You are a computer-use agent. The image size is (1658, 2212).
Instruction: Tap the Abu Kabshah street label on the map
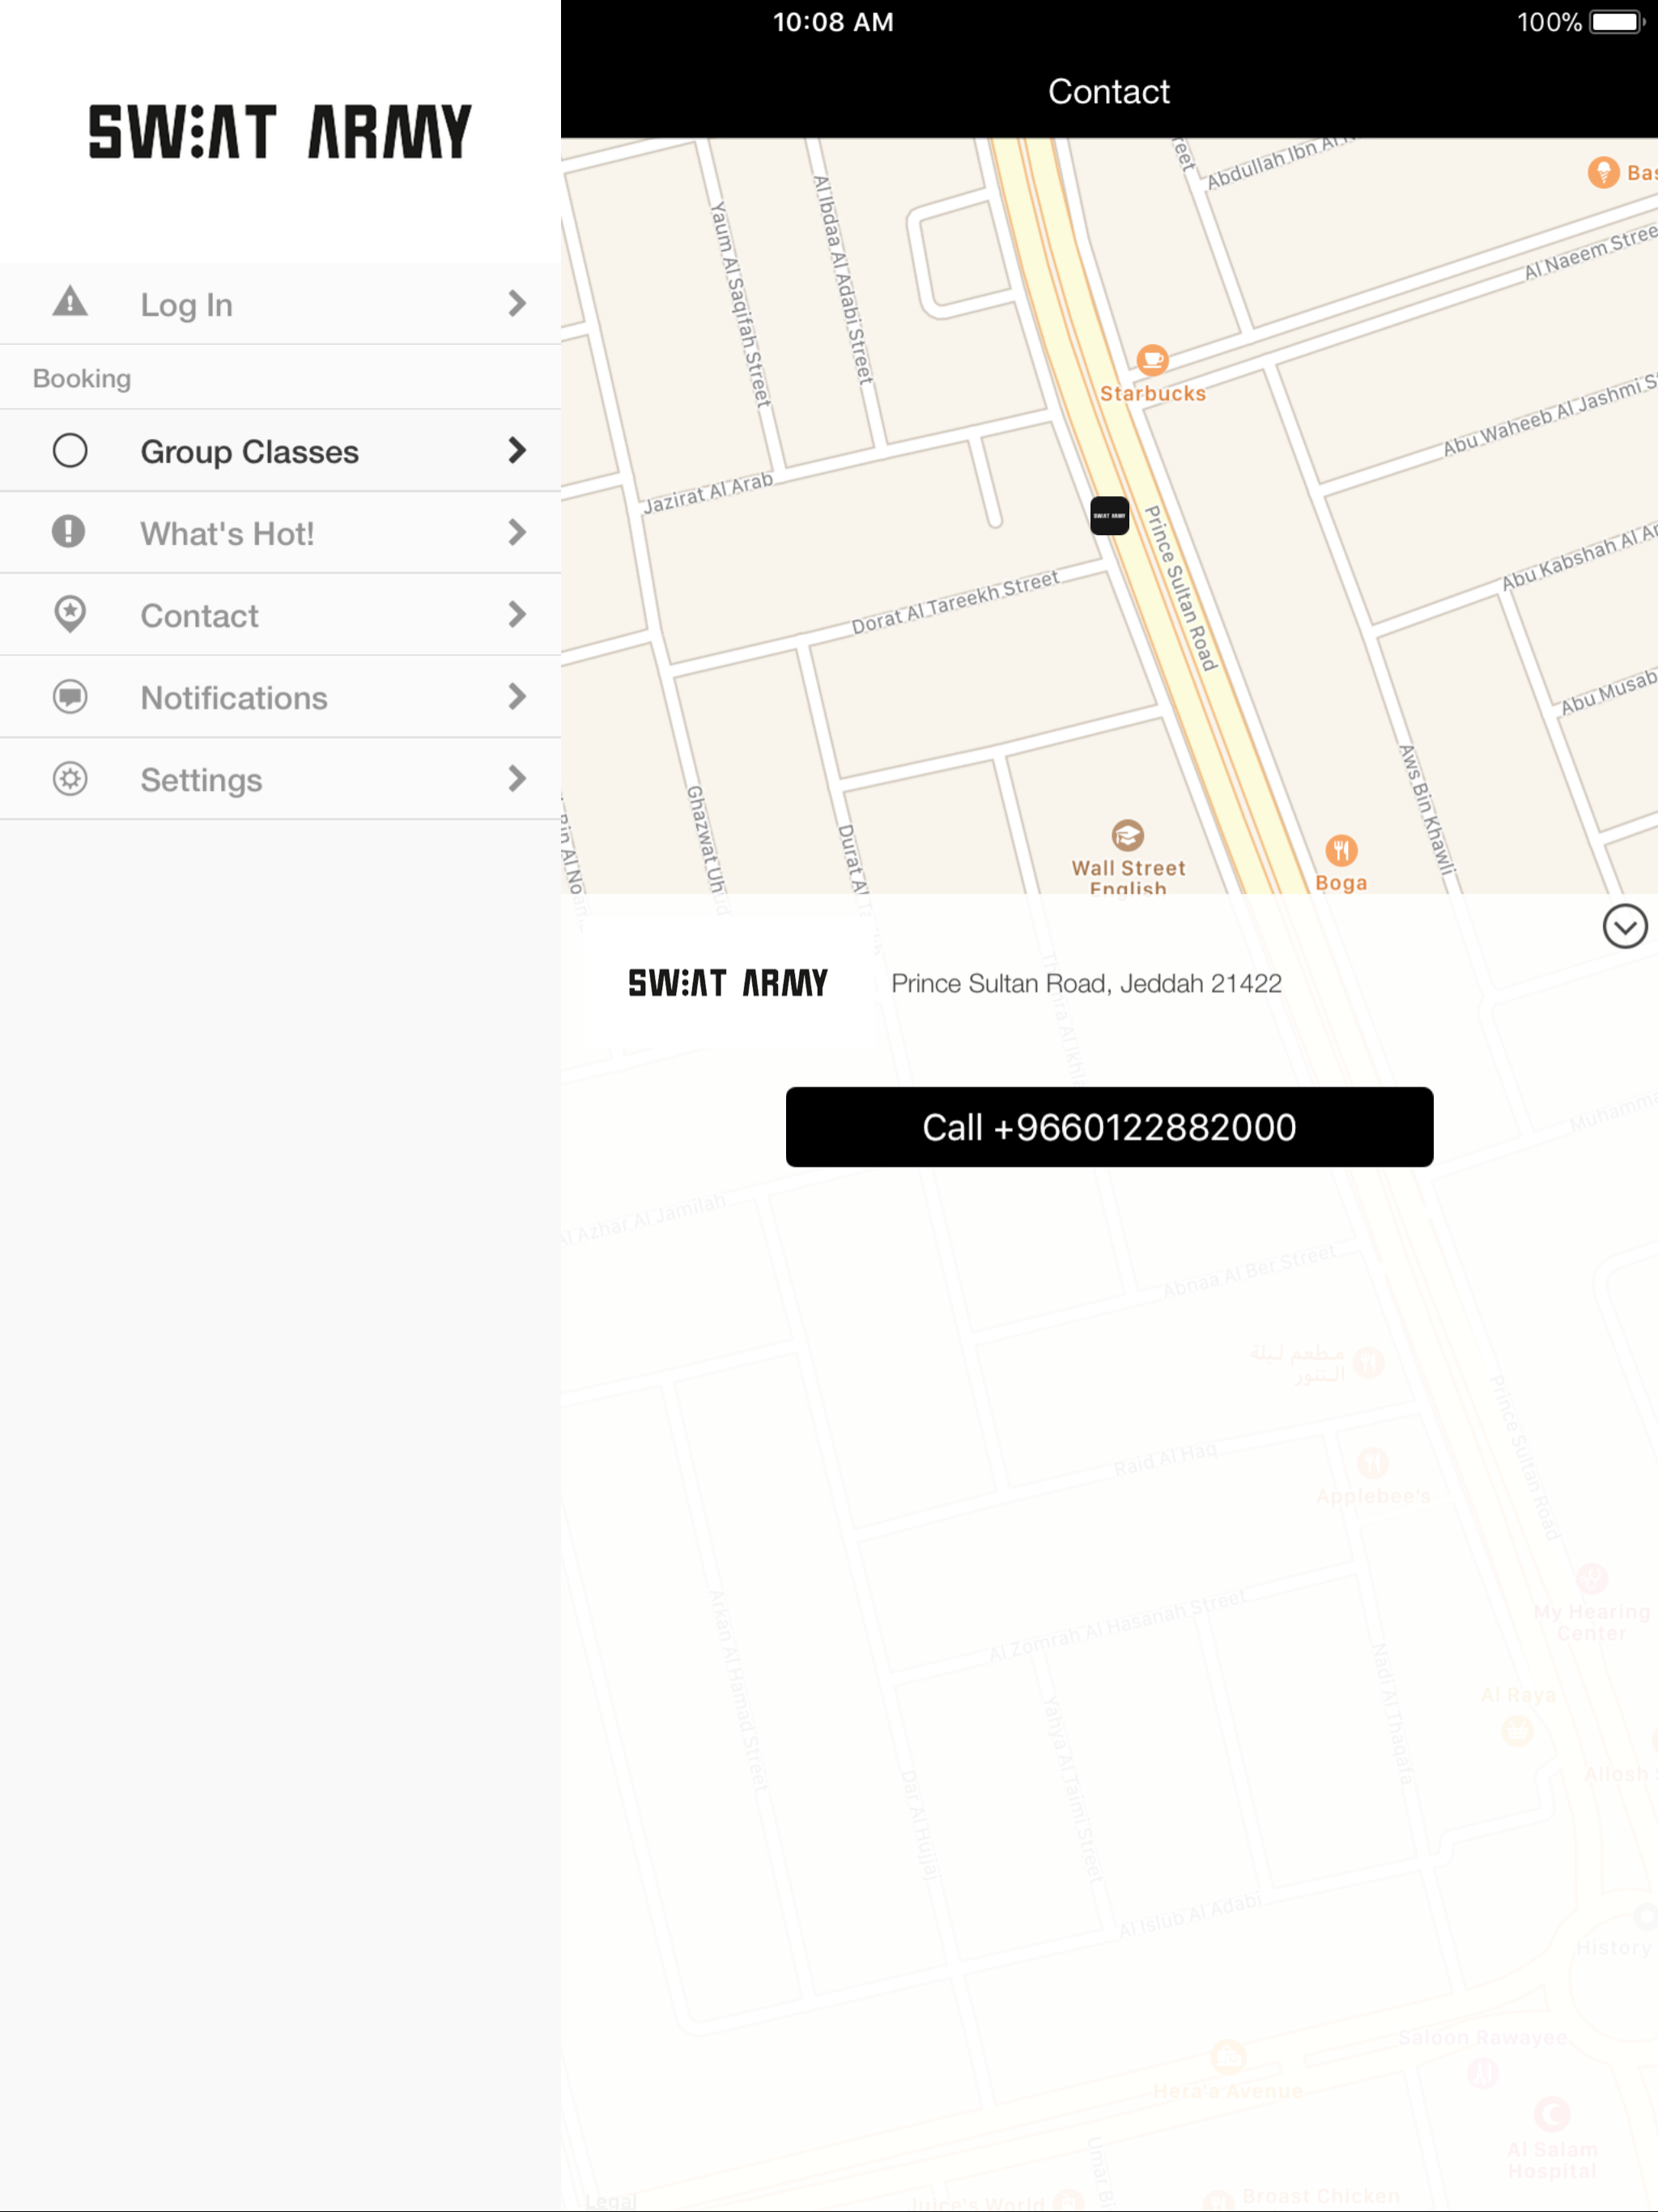(x=1578, y=558)
